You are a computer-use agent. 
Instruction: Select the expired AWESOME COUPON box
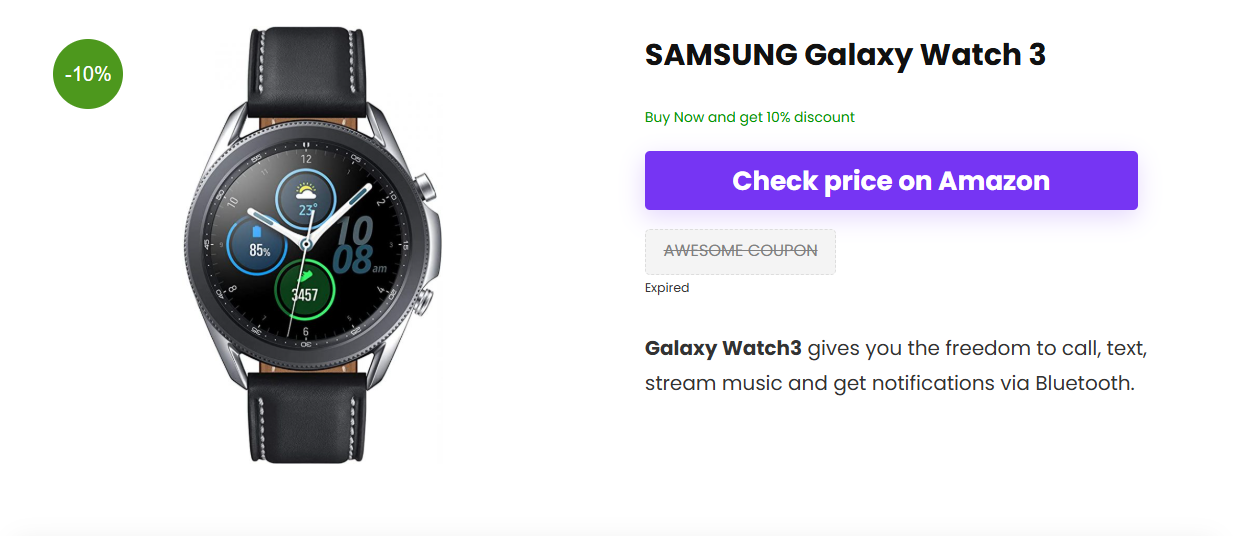[x=740, y=251]
